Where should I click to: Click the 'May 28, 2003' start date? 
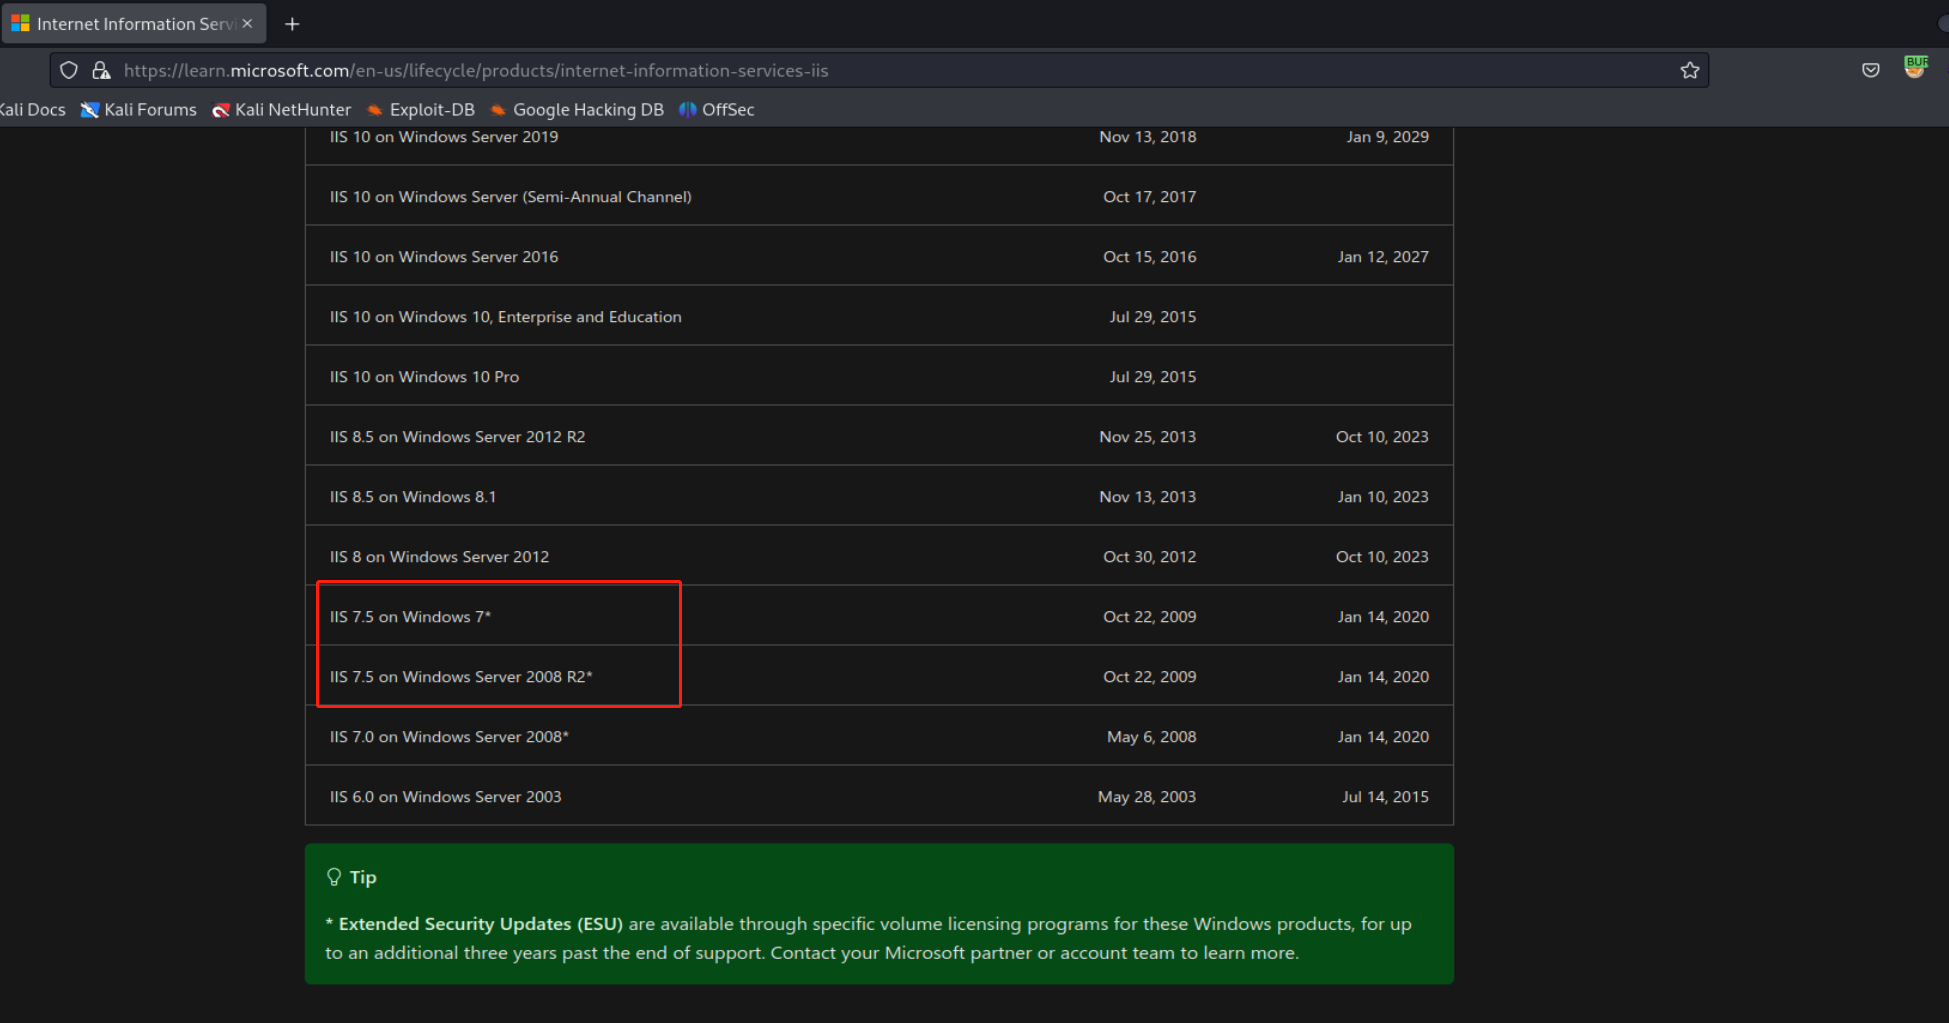1147,797
